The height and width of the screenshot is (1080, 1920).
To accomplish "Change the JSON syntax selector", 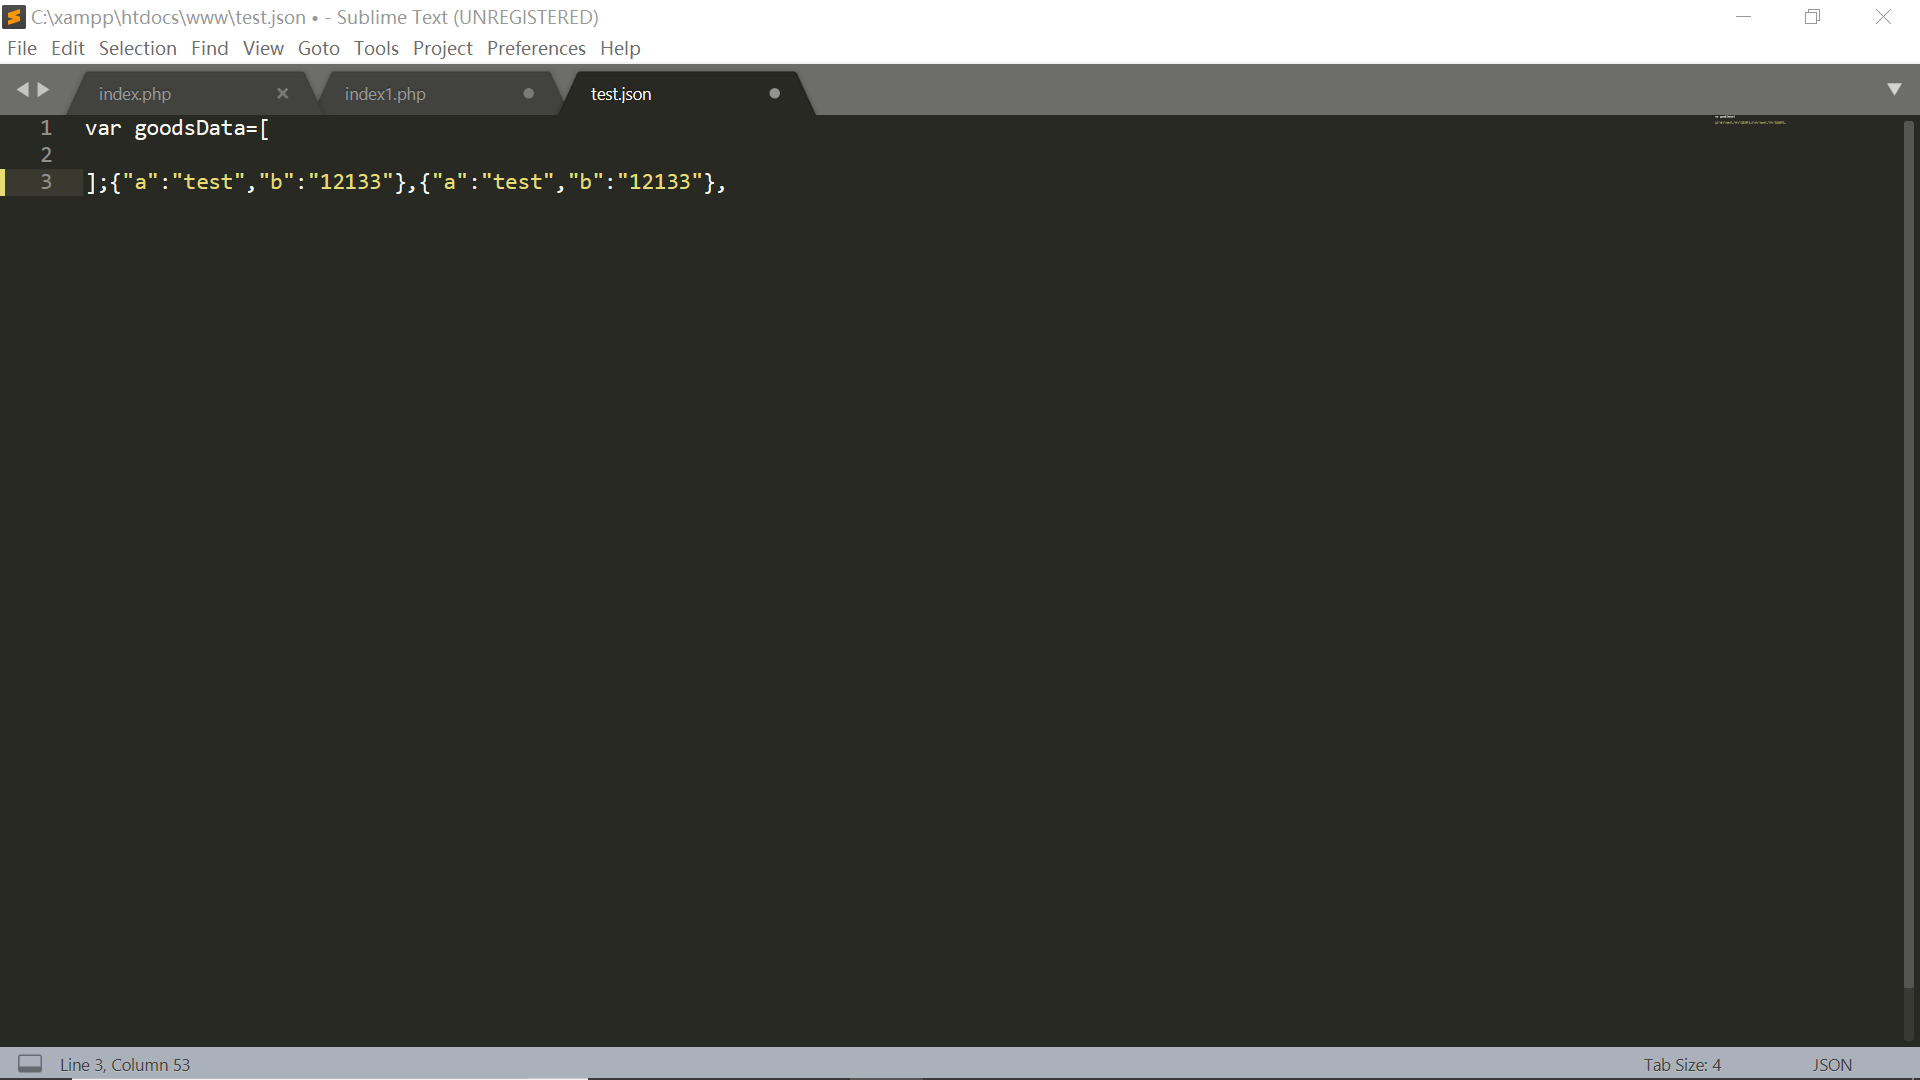I will (x=1832, y=1065).
